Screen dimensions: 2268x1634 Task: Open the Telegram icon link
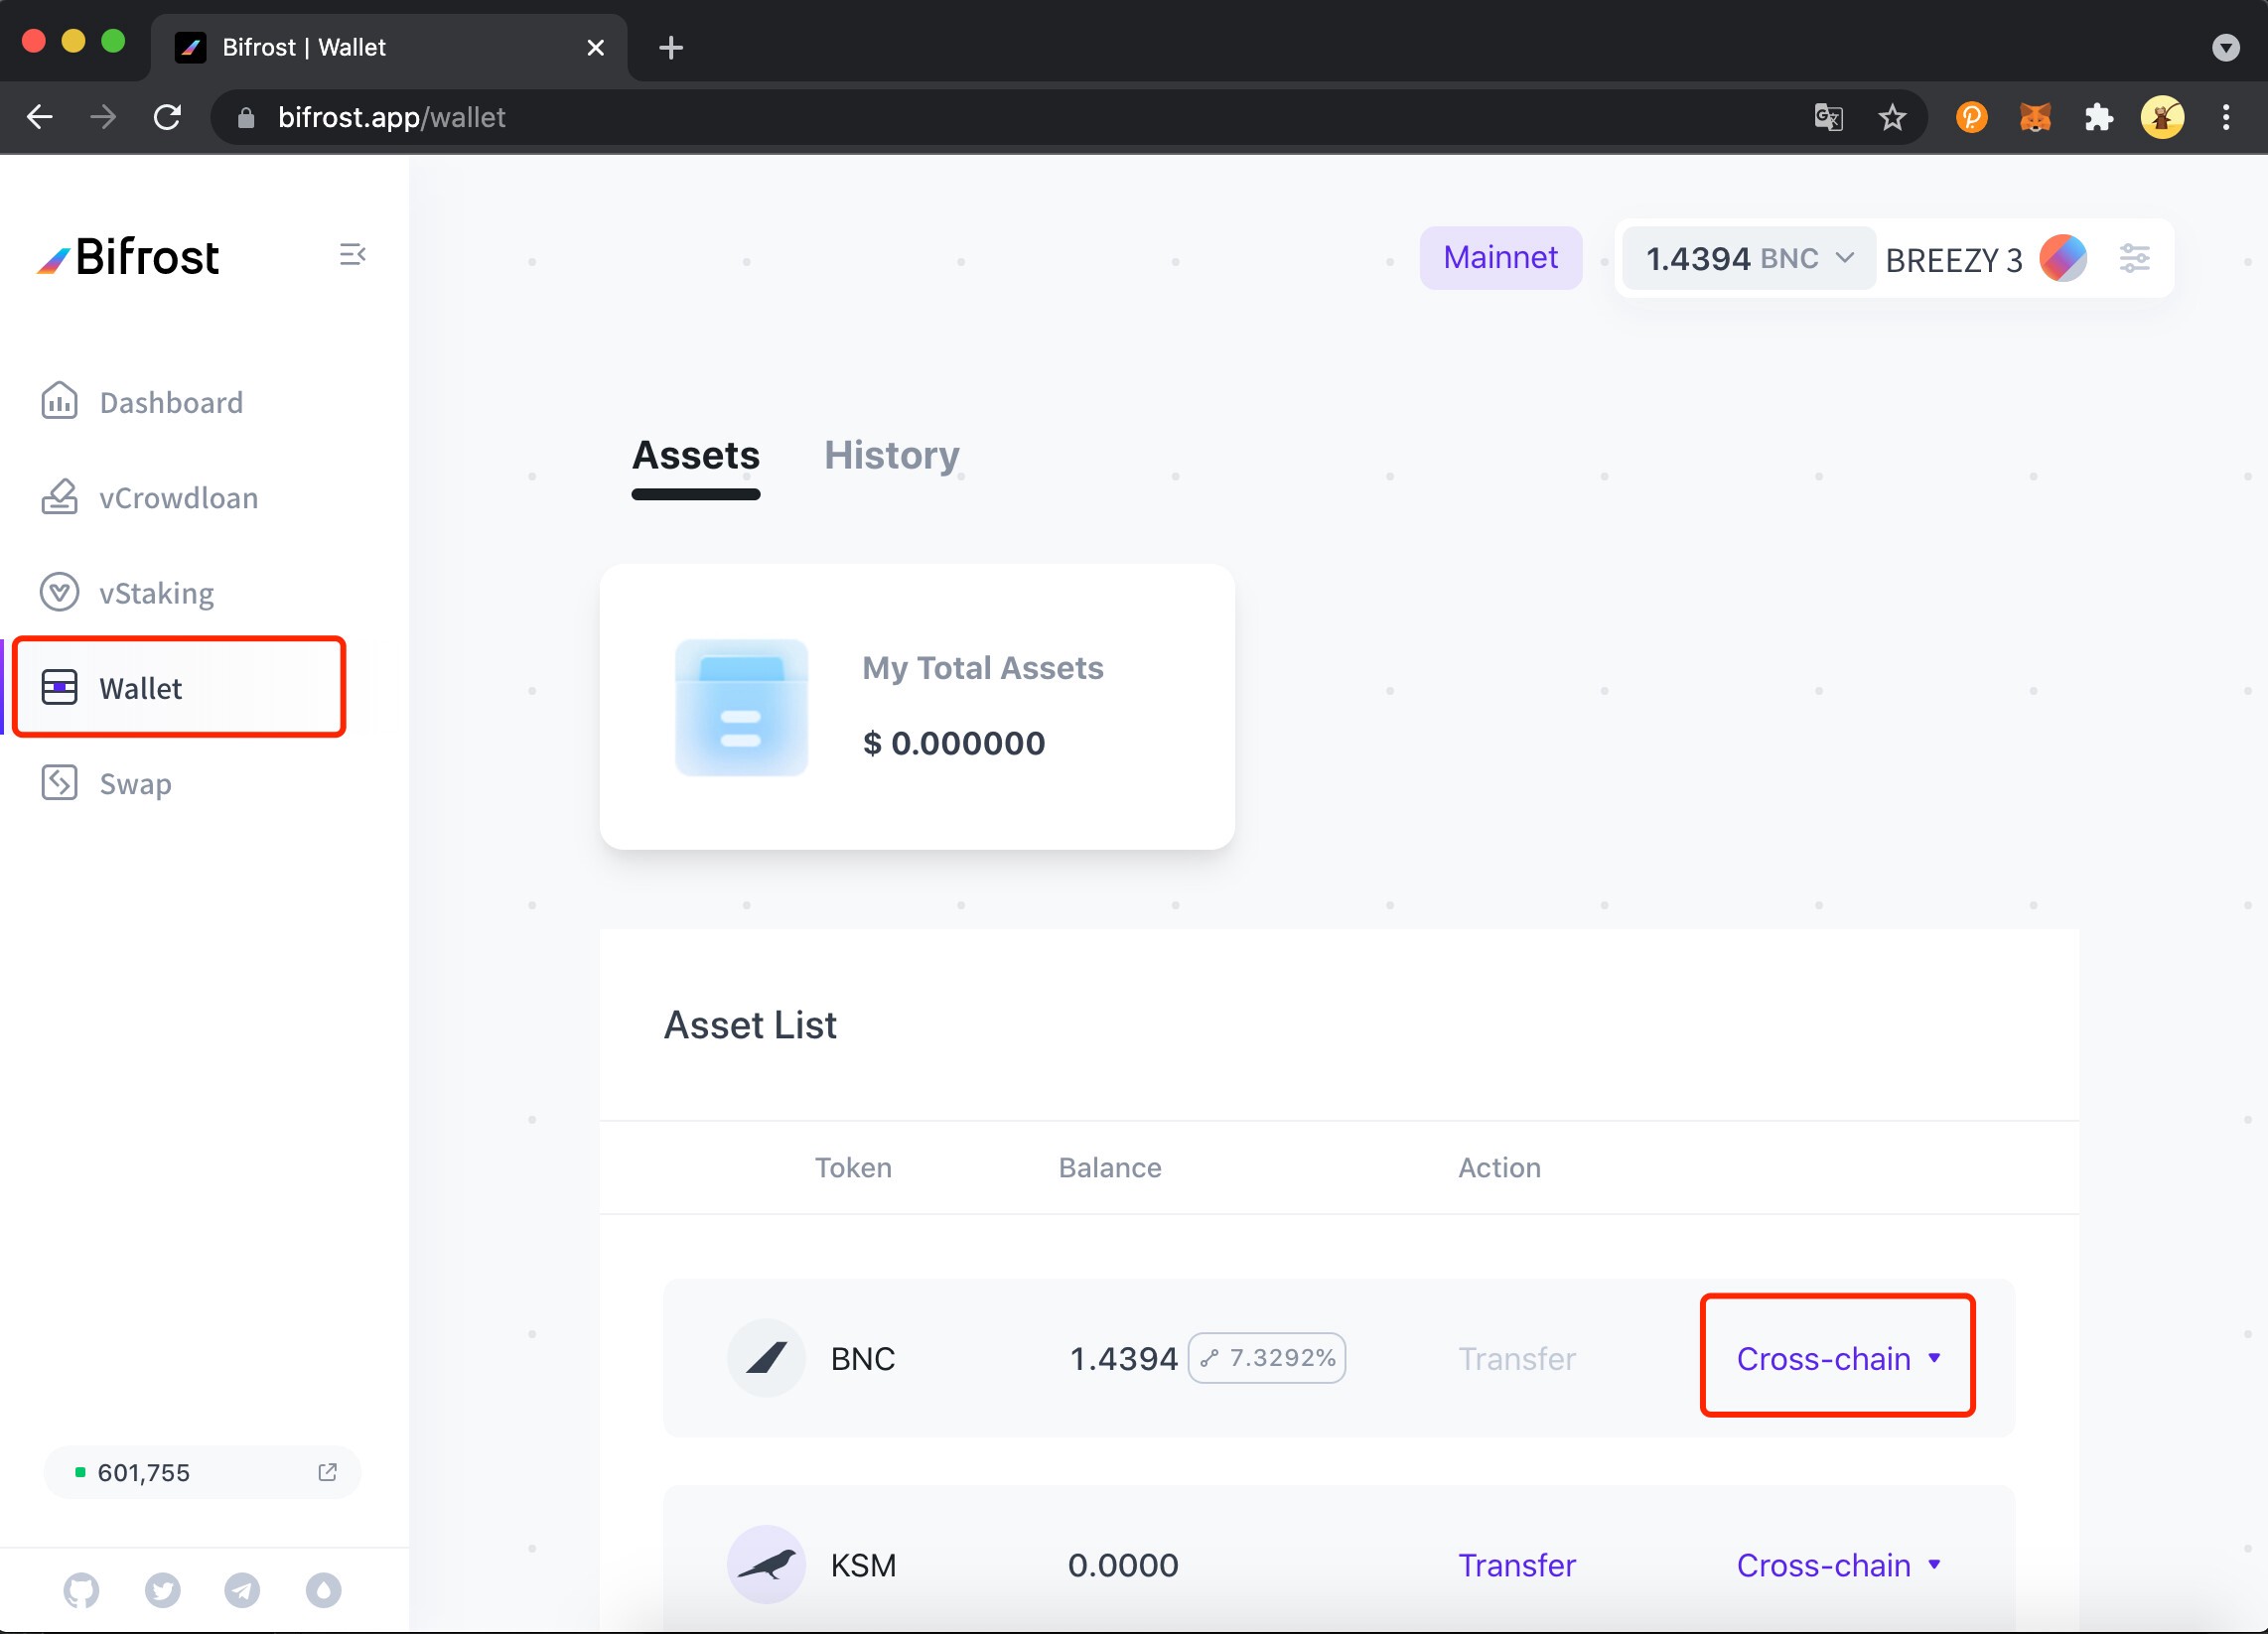pos(242,1590)
